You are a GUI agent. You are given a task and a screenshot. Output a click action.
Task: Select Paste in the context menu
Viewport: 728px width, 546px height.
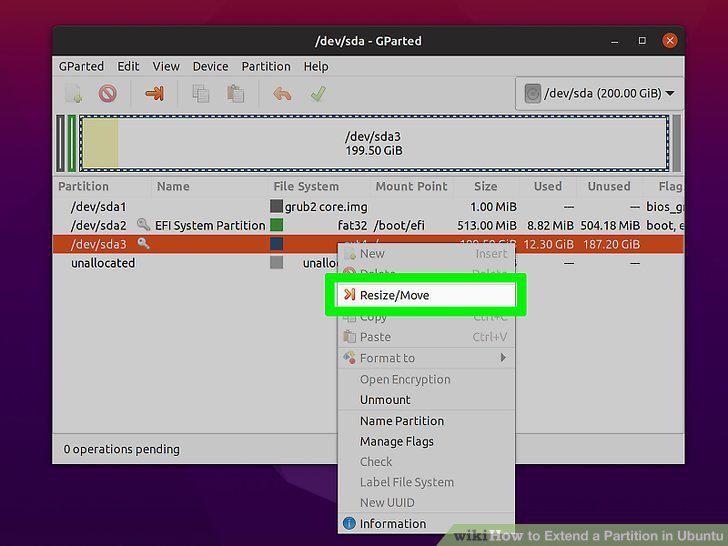coord(426,337)
